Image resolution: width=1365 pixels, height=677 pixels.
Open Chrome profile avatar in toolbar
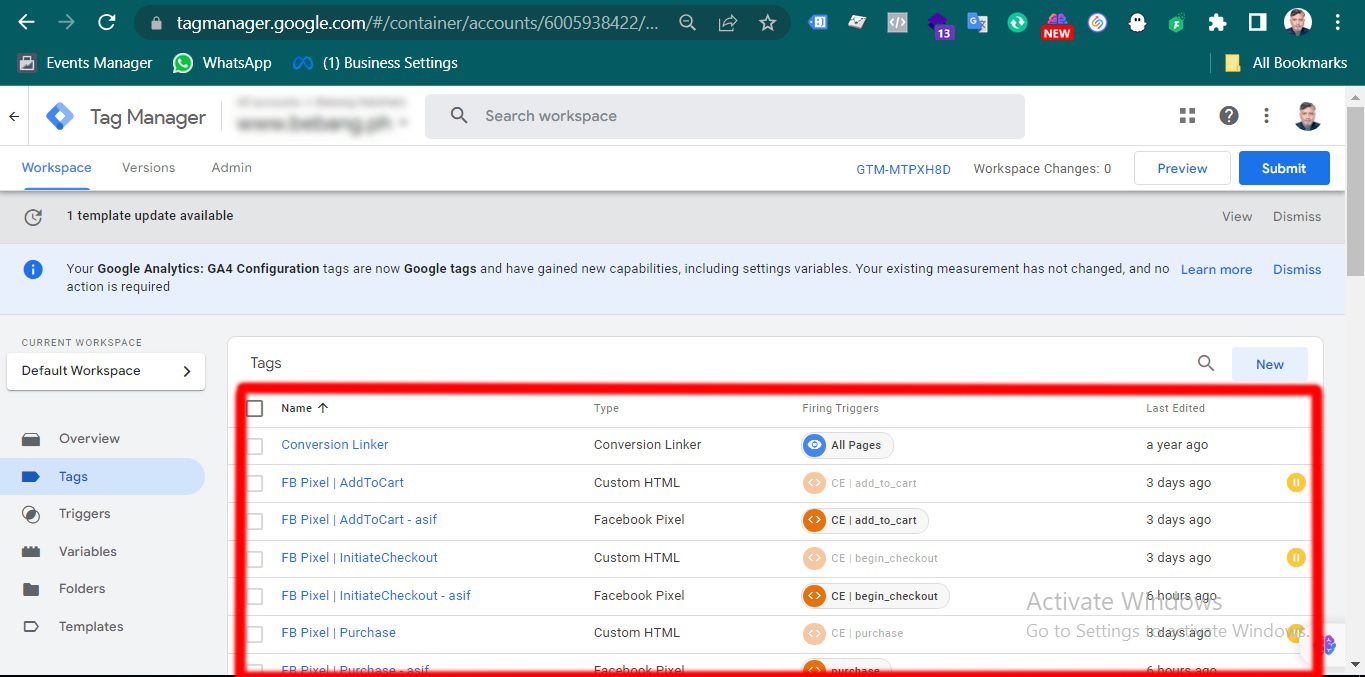pyautogui.click(x=1297, y=22)
